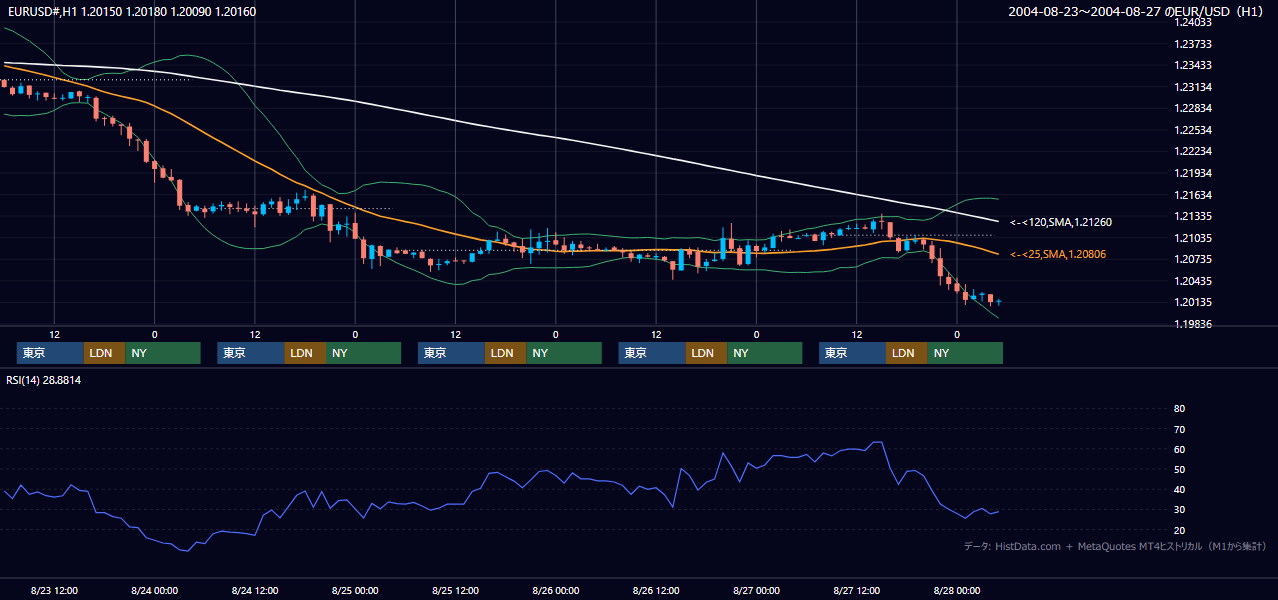Screen dimensions: 1278x600
Task: Click price axis value 1.22234
Action: pos(1192,151)
